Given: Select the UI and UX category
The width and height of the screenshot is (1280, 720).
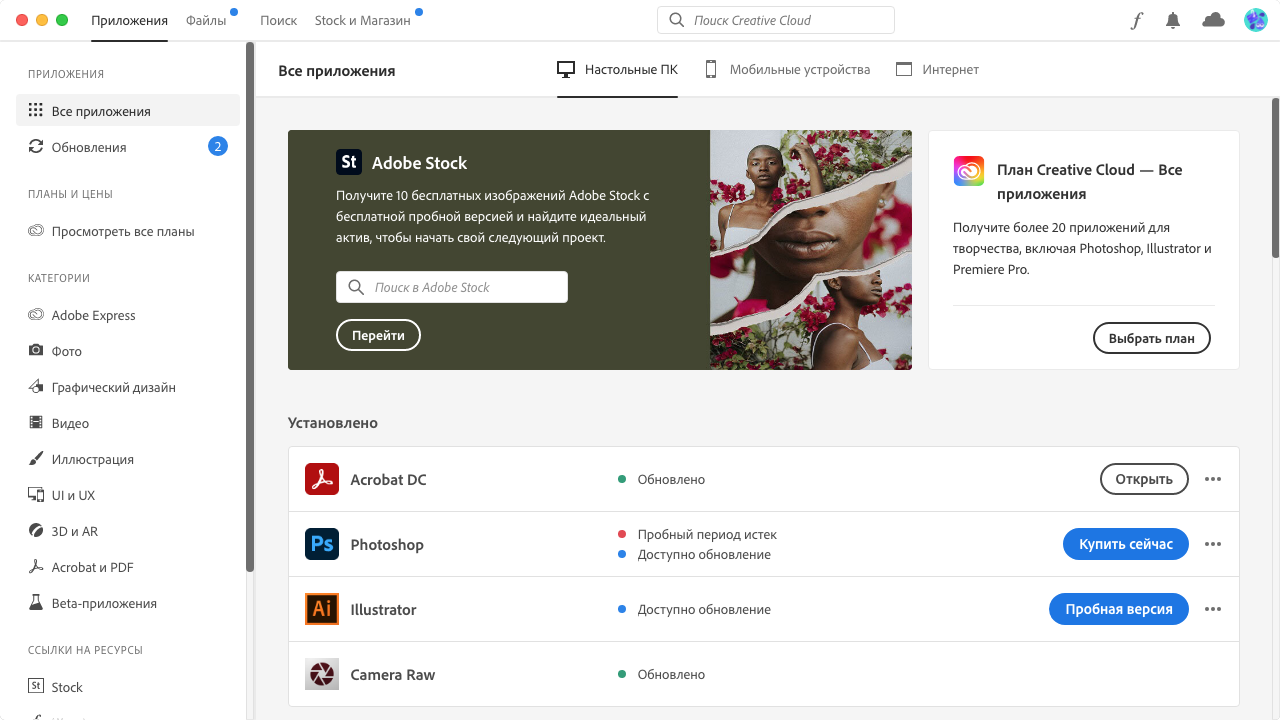Looking at the screenshot, I should tap(128, 495).
